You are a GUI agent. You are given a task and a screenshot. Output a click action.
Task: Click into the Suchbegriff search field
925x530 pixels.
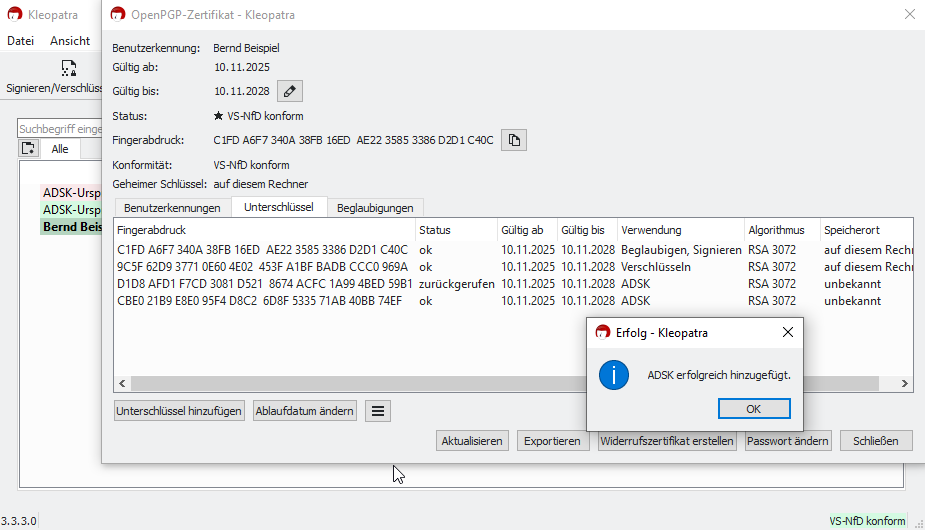pos(60,129)
